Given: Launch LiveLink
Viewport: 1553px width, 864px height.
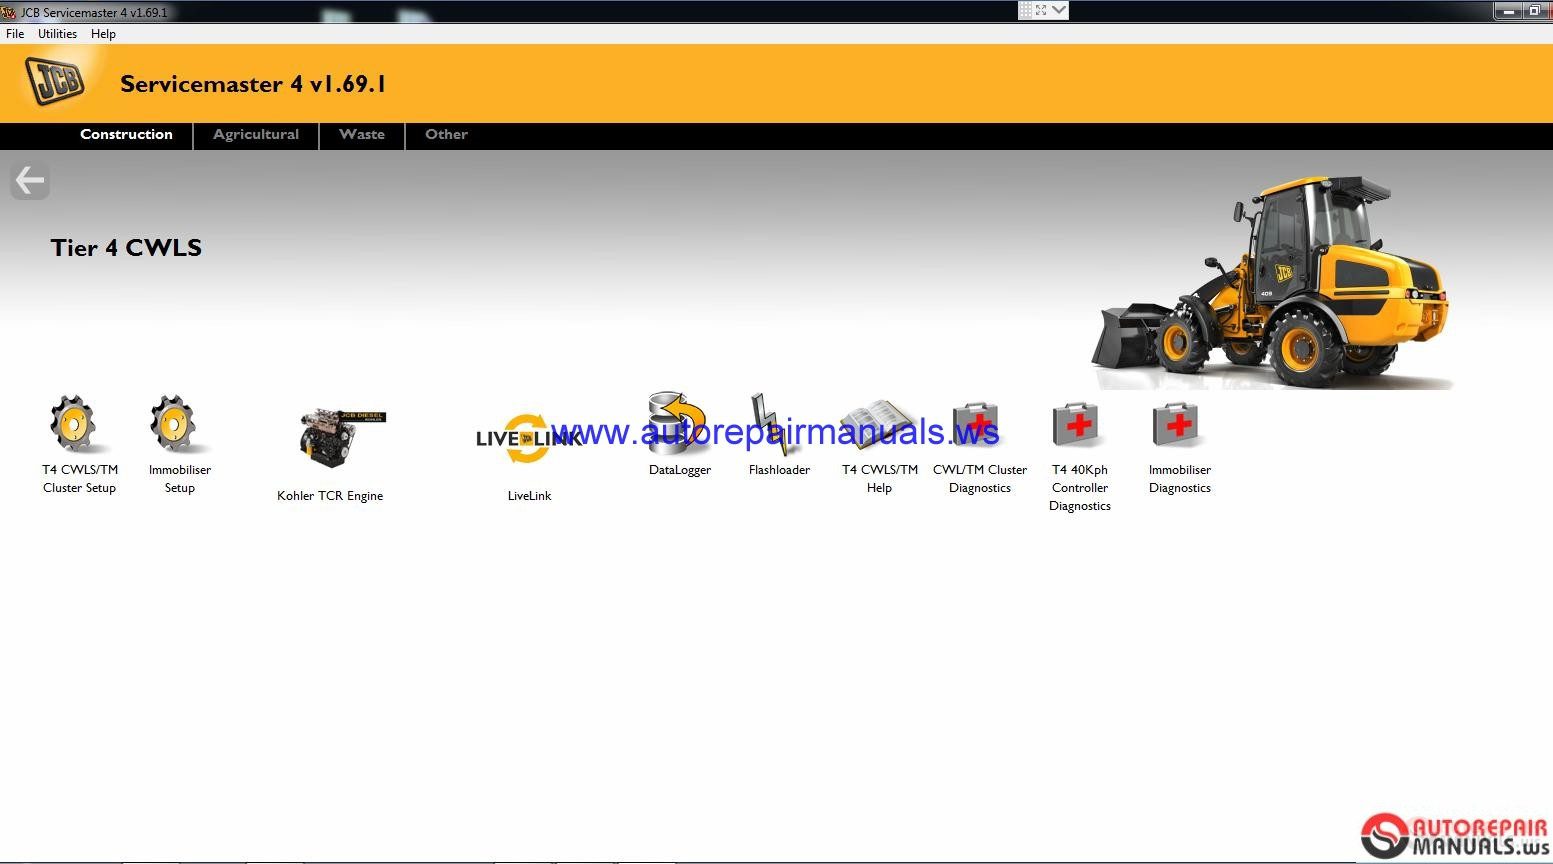Looking at the screenshot, I should click(529, 437).
